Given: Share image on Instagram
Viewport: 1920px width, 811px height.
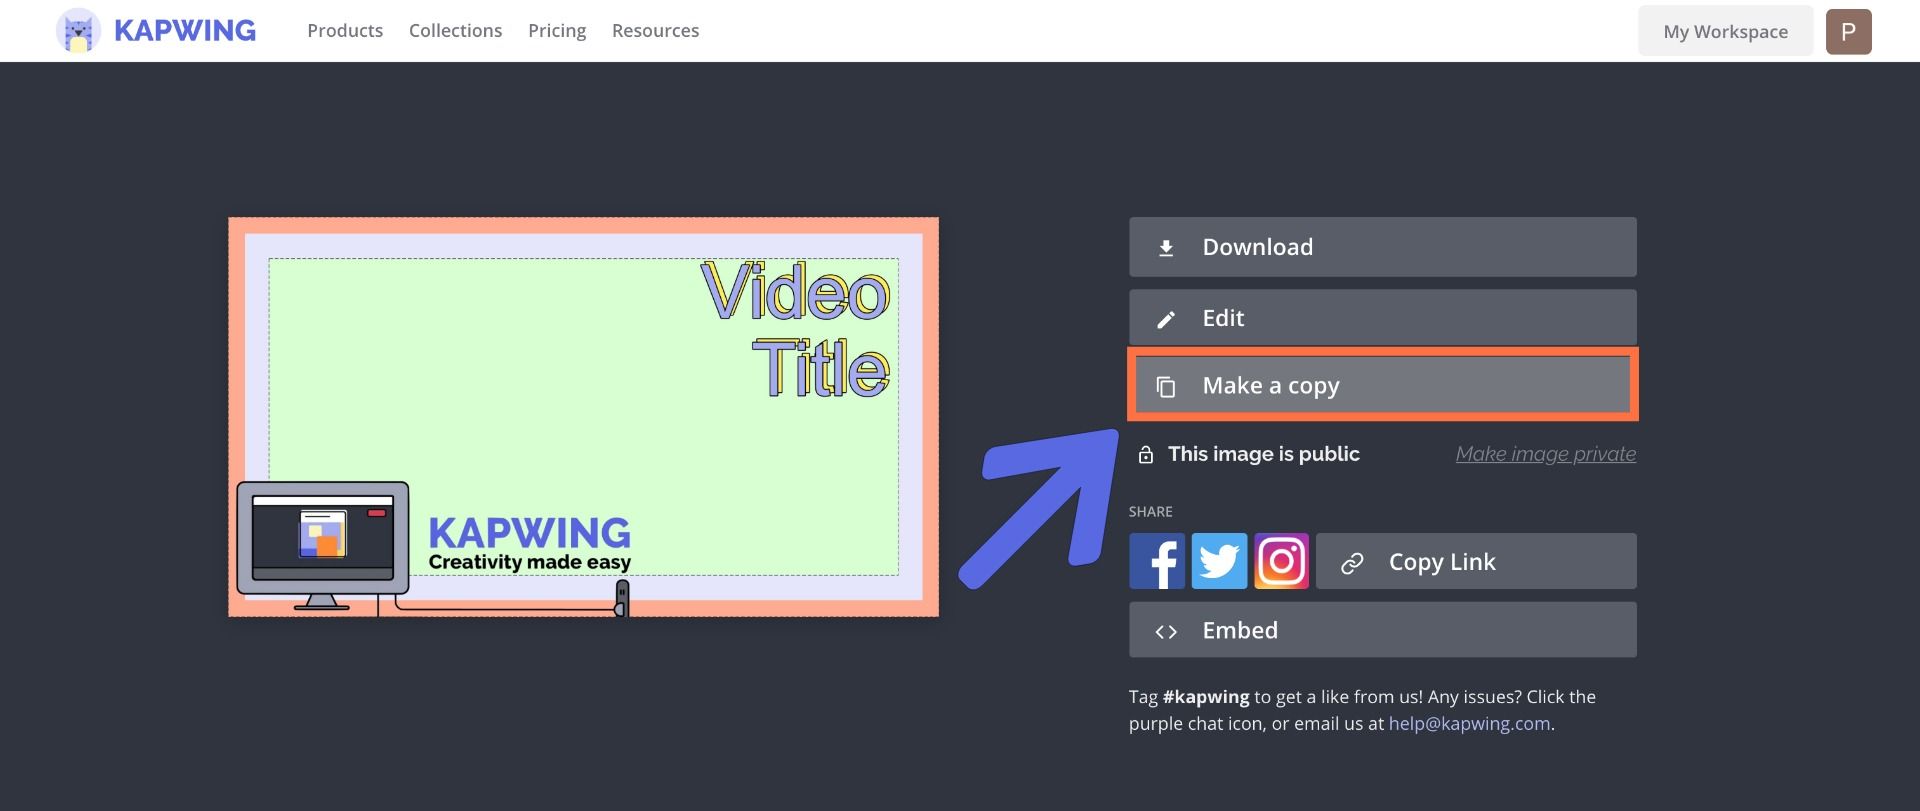Looking at the screenshot, I should 1281,561.
